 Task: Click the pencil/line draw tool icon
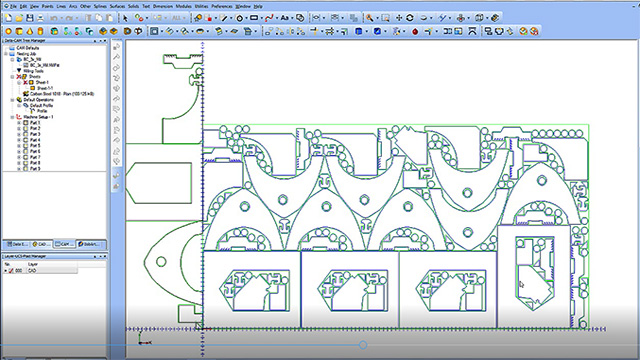click(x=223, y=18)
